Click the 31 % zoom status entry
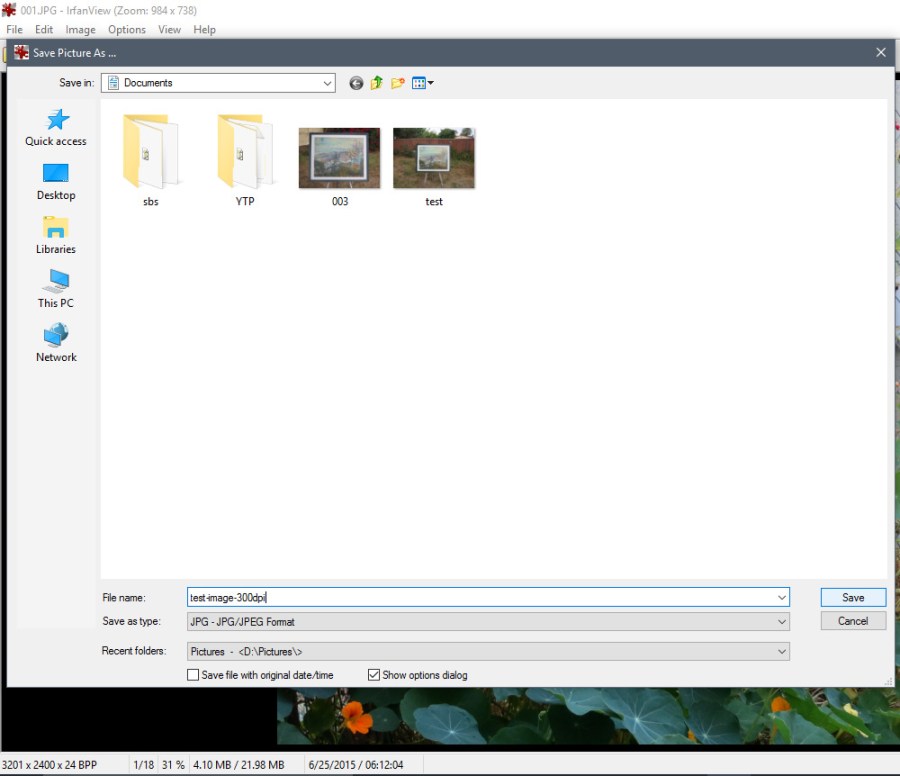 [x=173, y=765]
